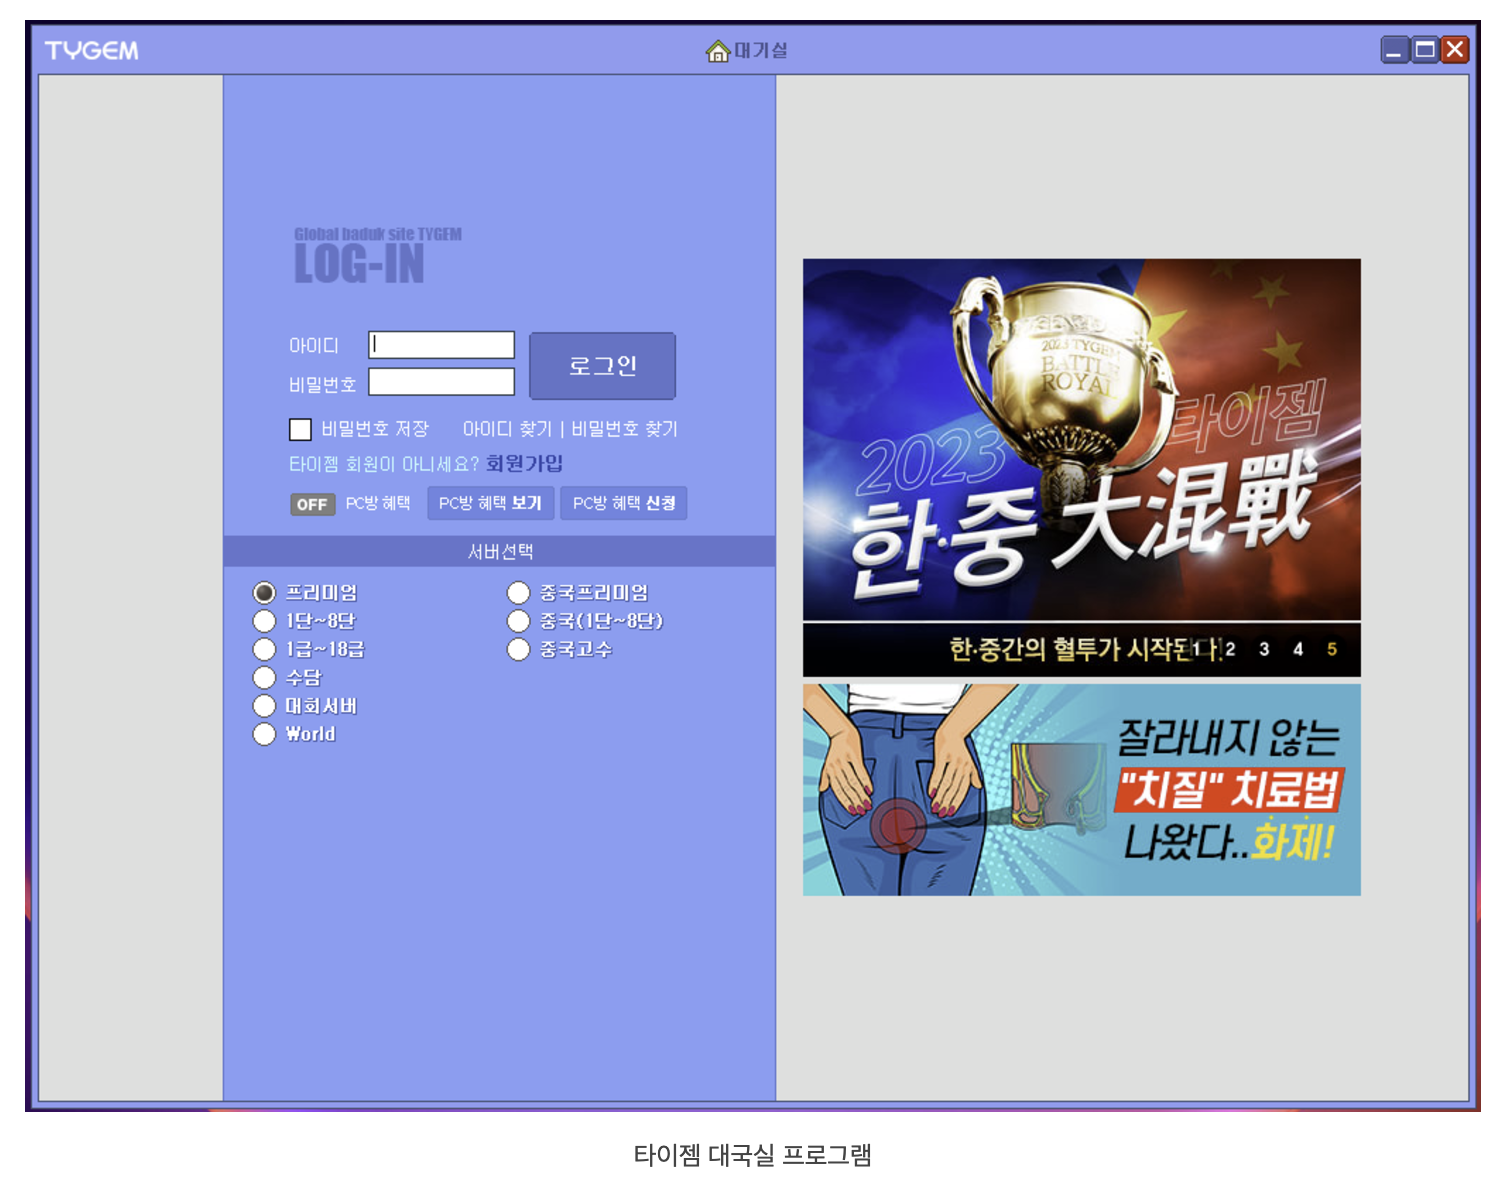
Task: Click the PC방 혜택 신청 button
Action: 624,503
